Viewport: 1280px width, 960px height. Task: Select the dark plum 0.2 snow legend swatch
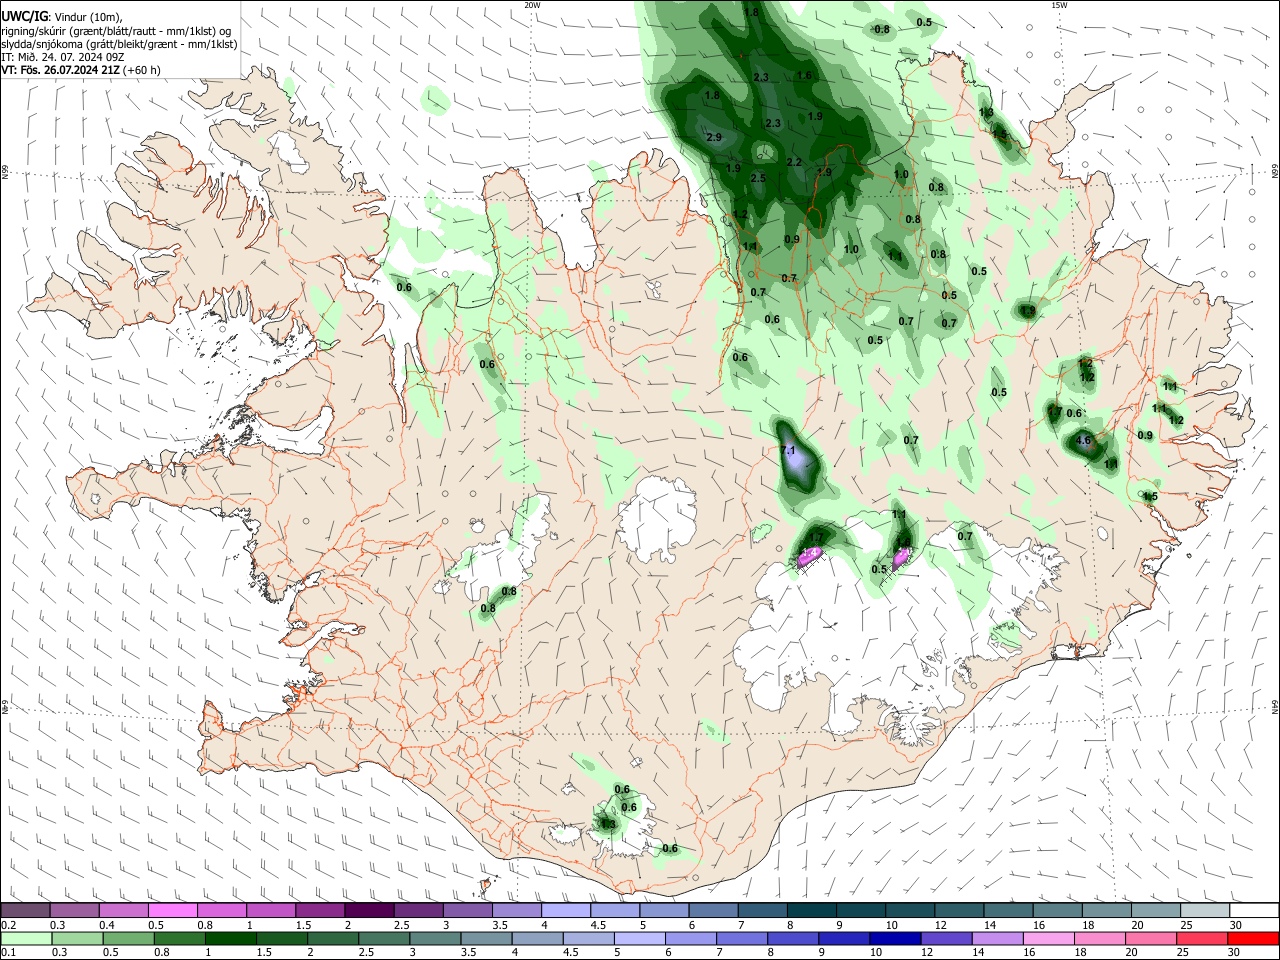(x=25, y=910)
